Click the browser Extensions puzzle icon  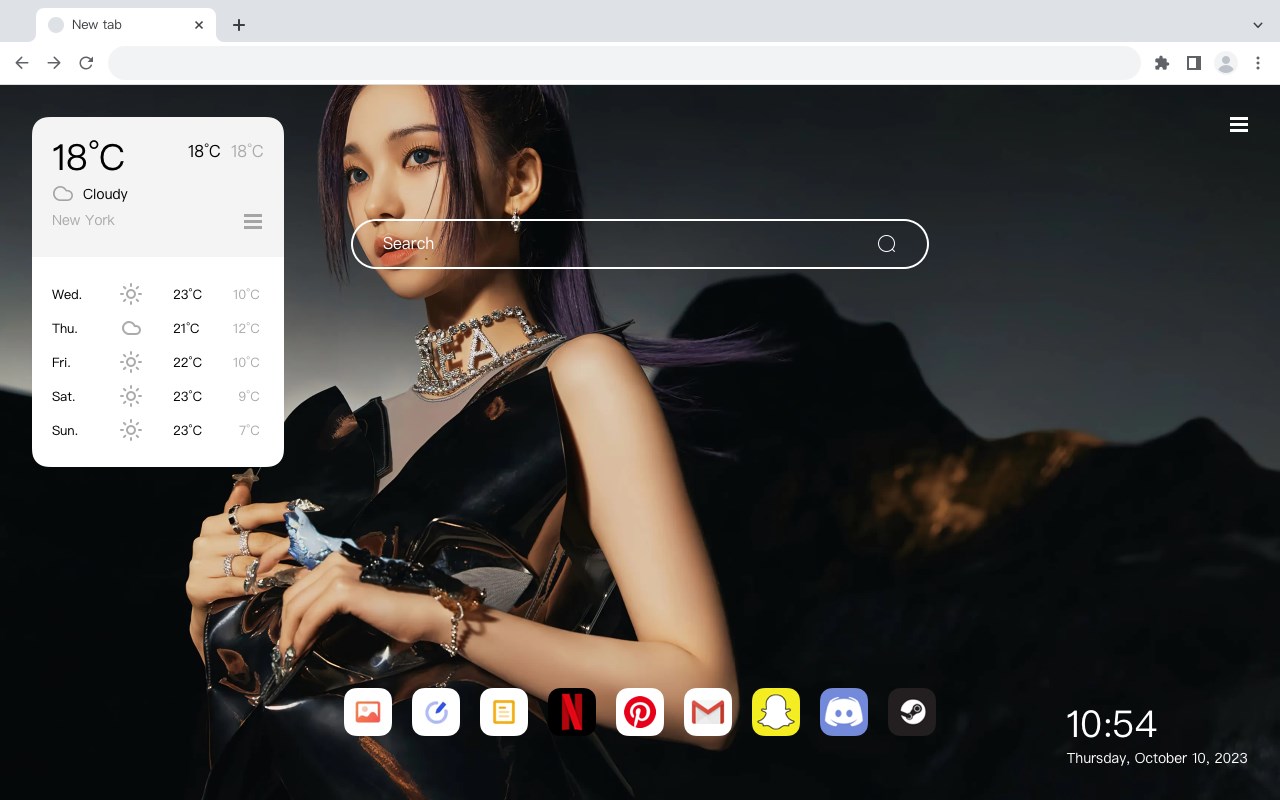pyautogui.click(x=1161, y=63)
